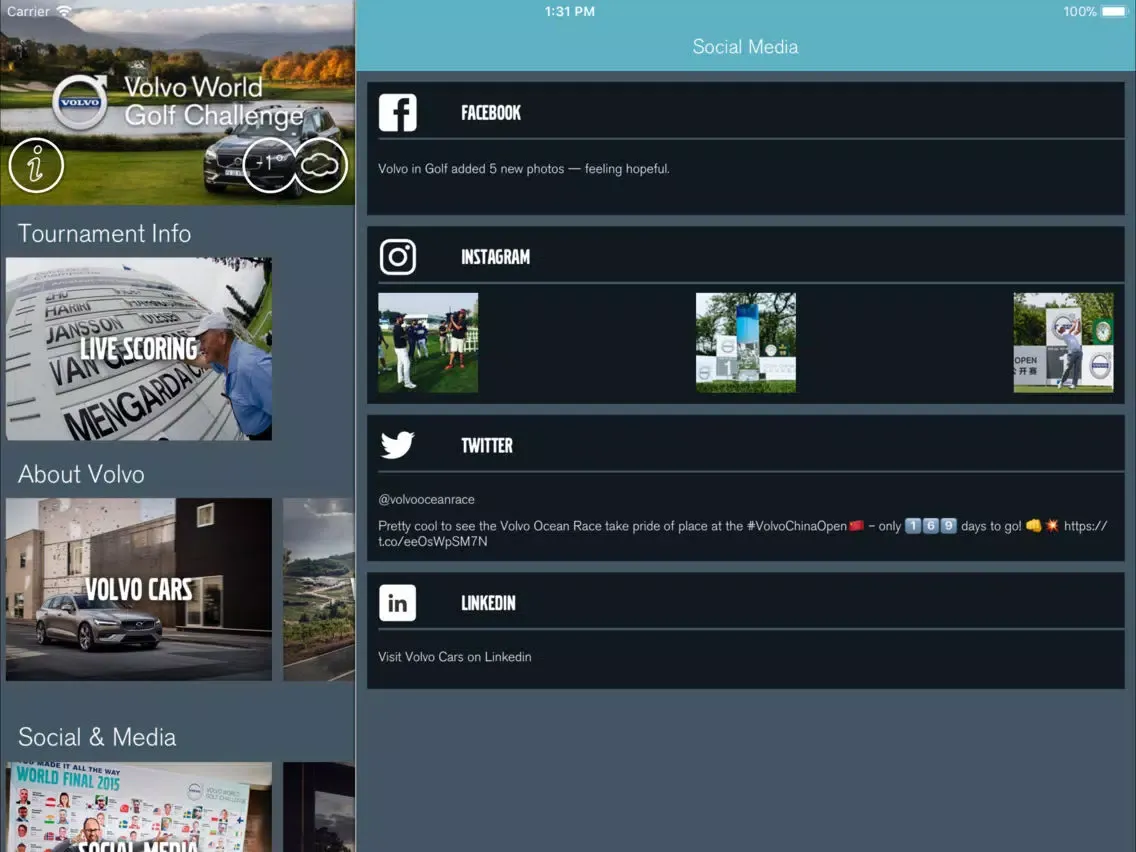Tap the Wi-Fi icon in status bar
Image resolution: width=1136 pixels, height=852 pixels.
[64, 11]
